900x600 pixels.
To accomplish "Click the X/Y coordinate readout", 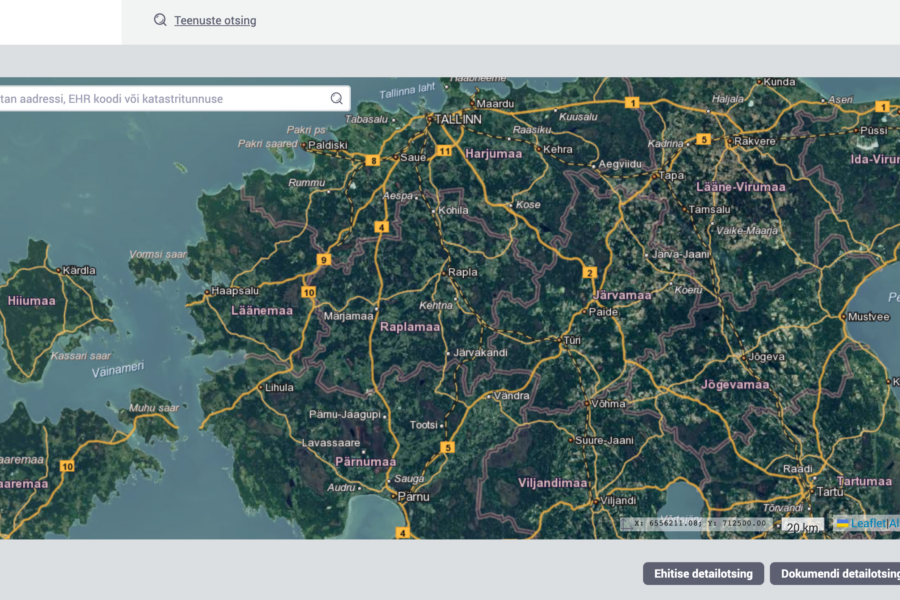I will point(699,523).
